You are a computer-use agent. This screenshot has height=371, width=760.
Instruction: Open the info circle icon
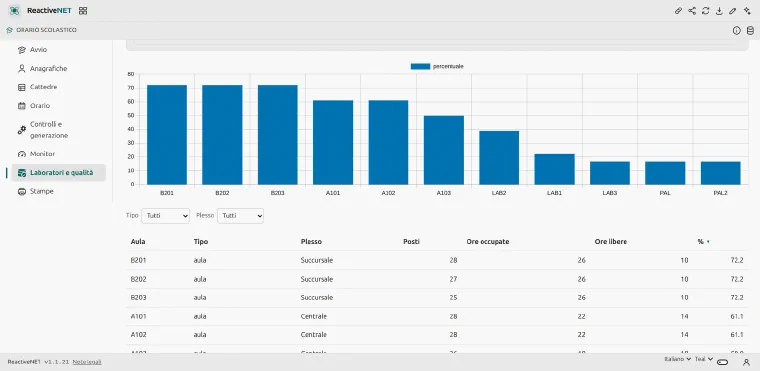(x=737, y=31)
